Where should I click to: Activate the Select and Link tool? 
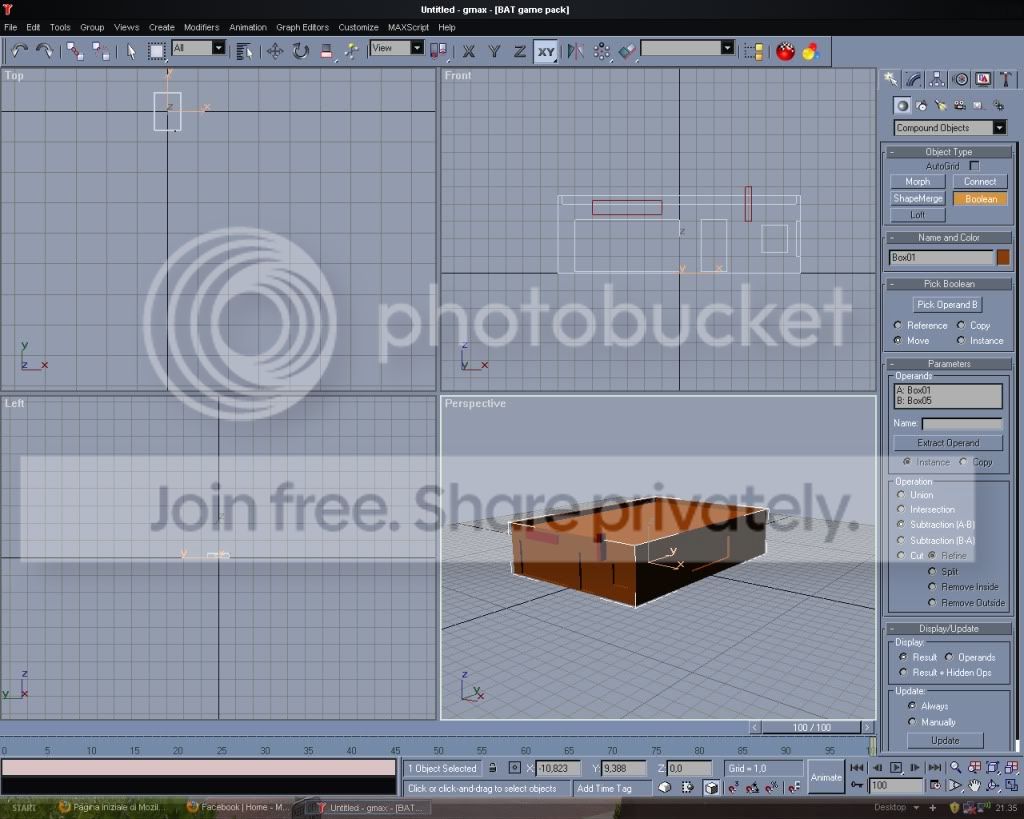click(x=74, y=51)
